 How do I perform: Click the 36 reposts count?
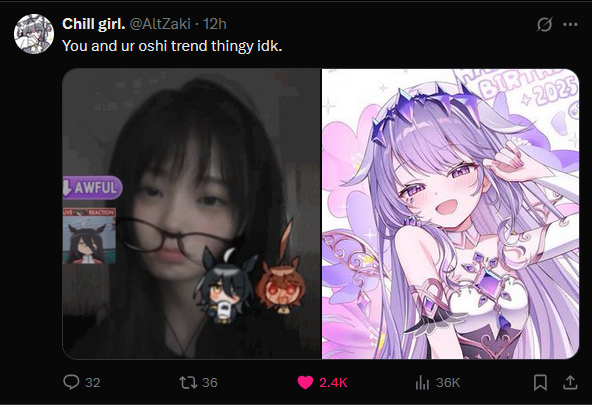(x=210, y=383)
